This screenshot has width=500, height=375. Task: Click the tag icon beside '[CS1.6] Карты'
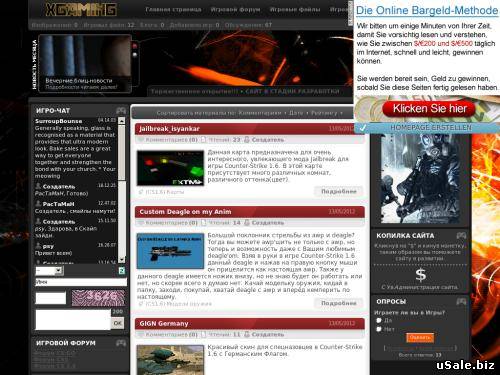[141, 192]
